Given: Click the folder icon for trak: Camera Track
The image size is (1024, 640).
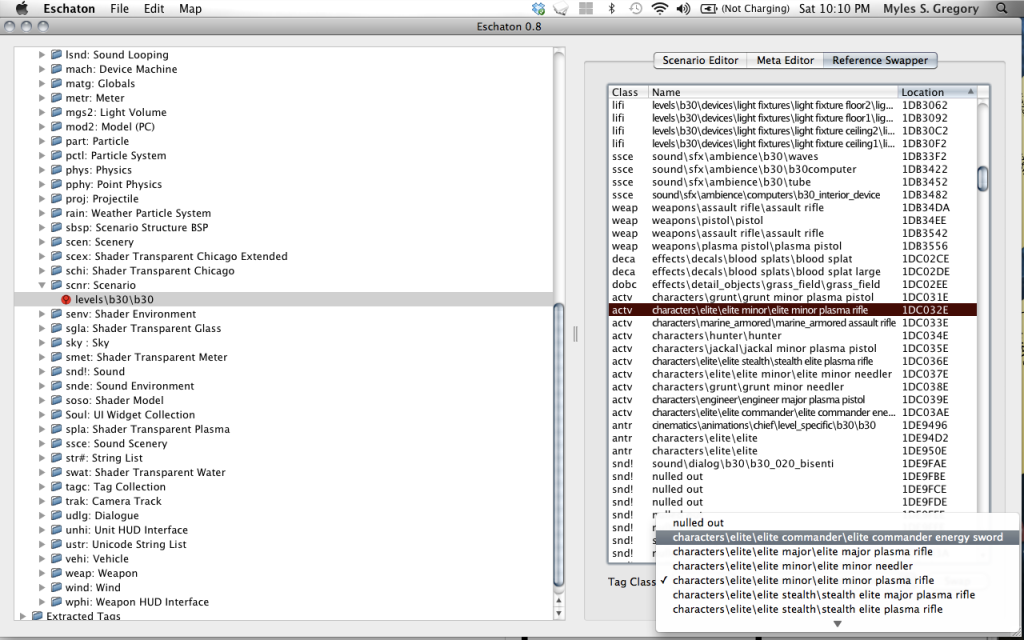Looking at the screenshot, I should 57,502.
